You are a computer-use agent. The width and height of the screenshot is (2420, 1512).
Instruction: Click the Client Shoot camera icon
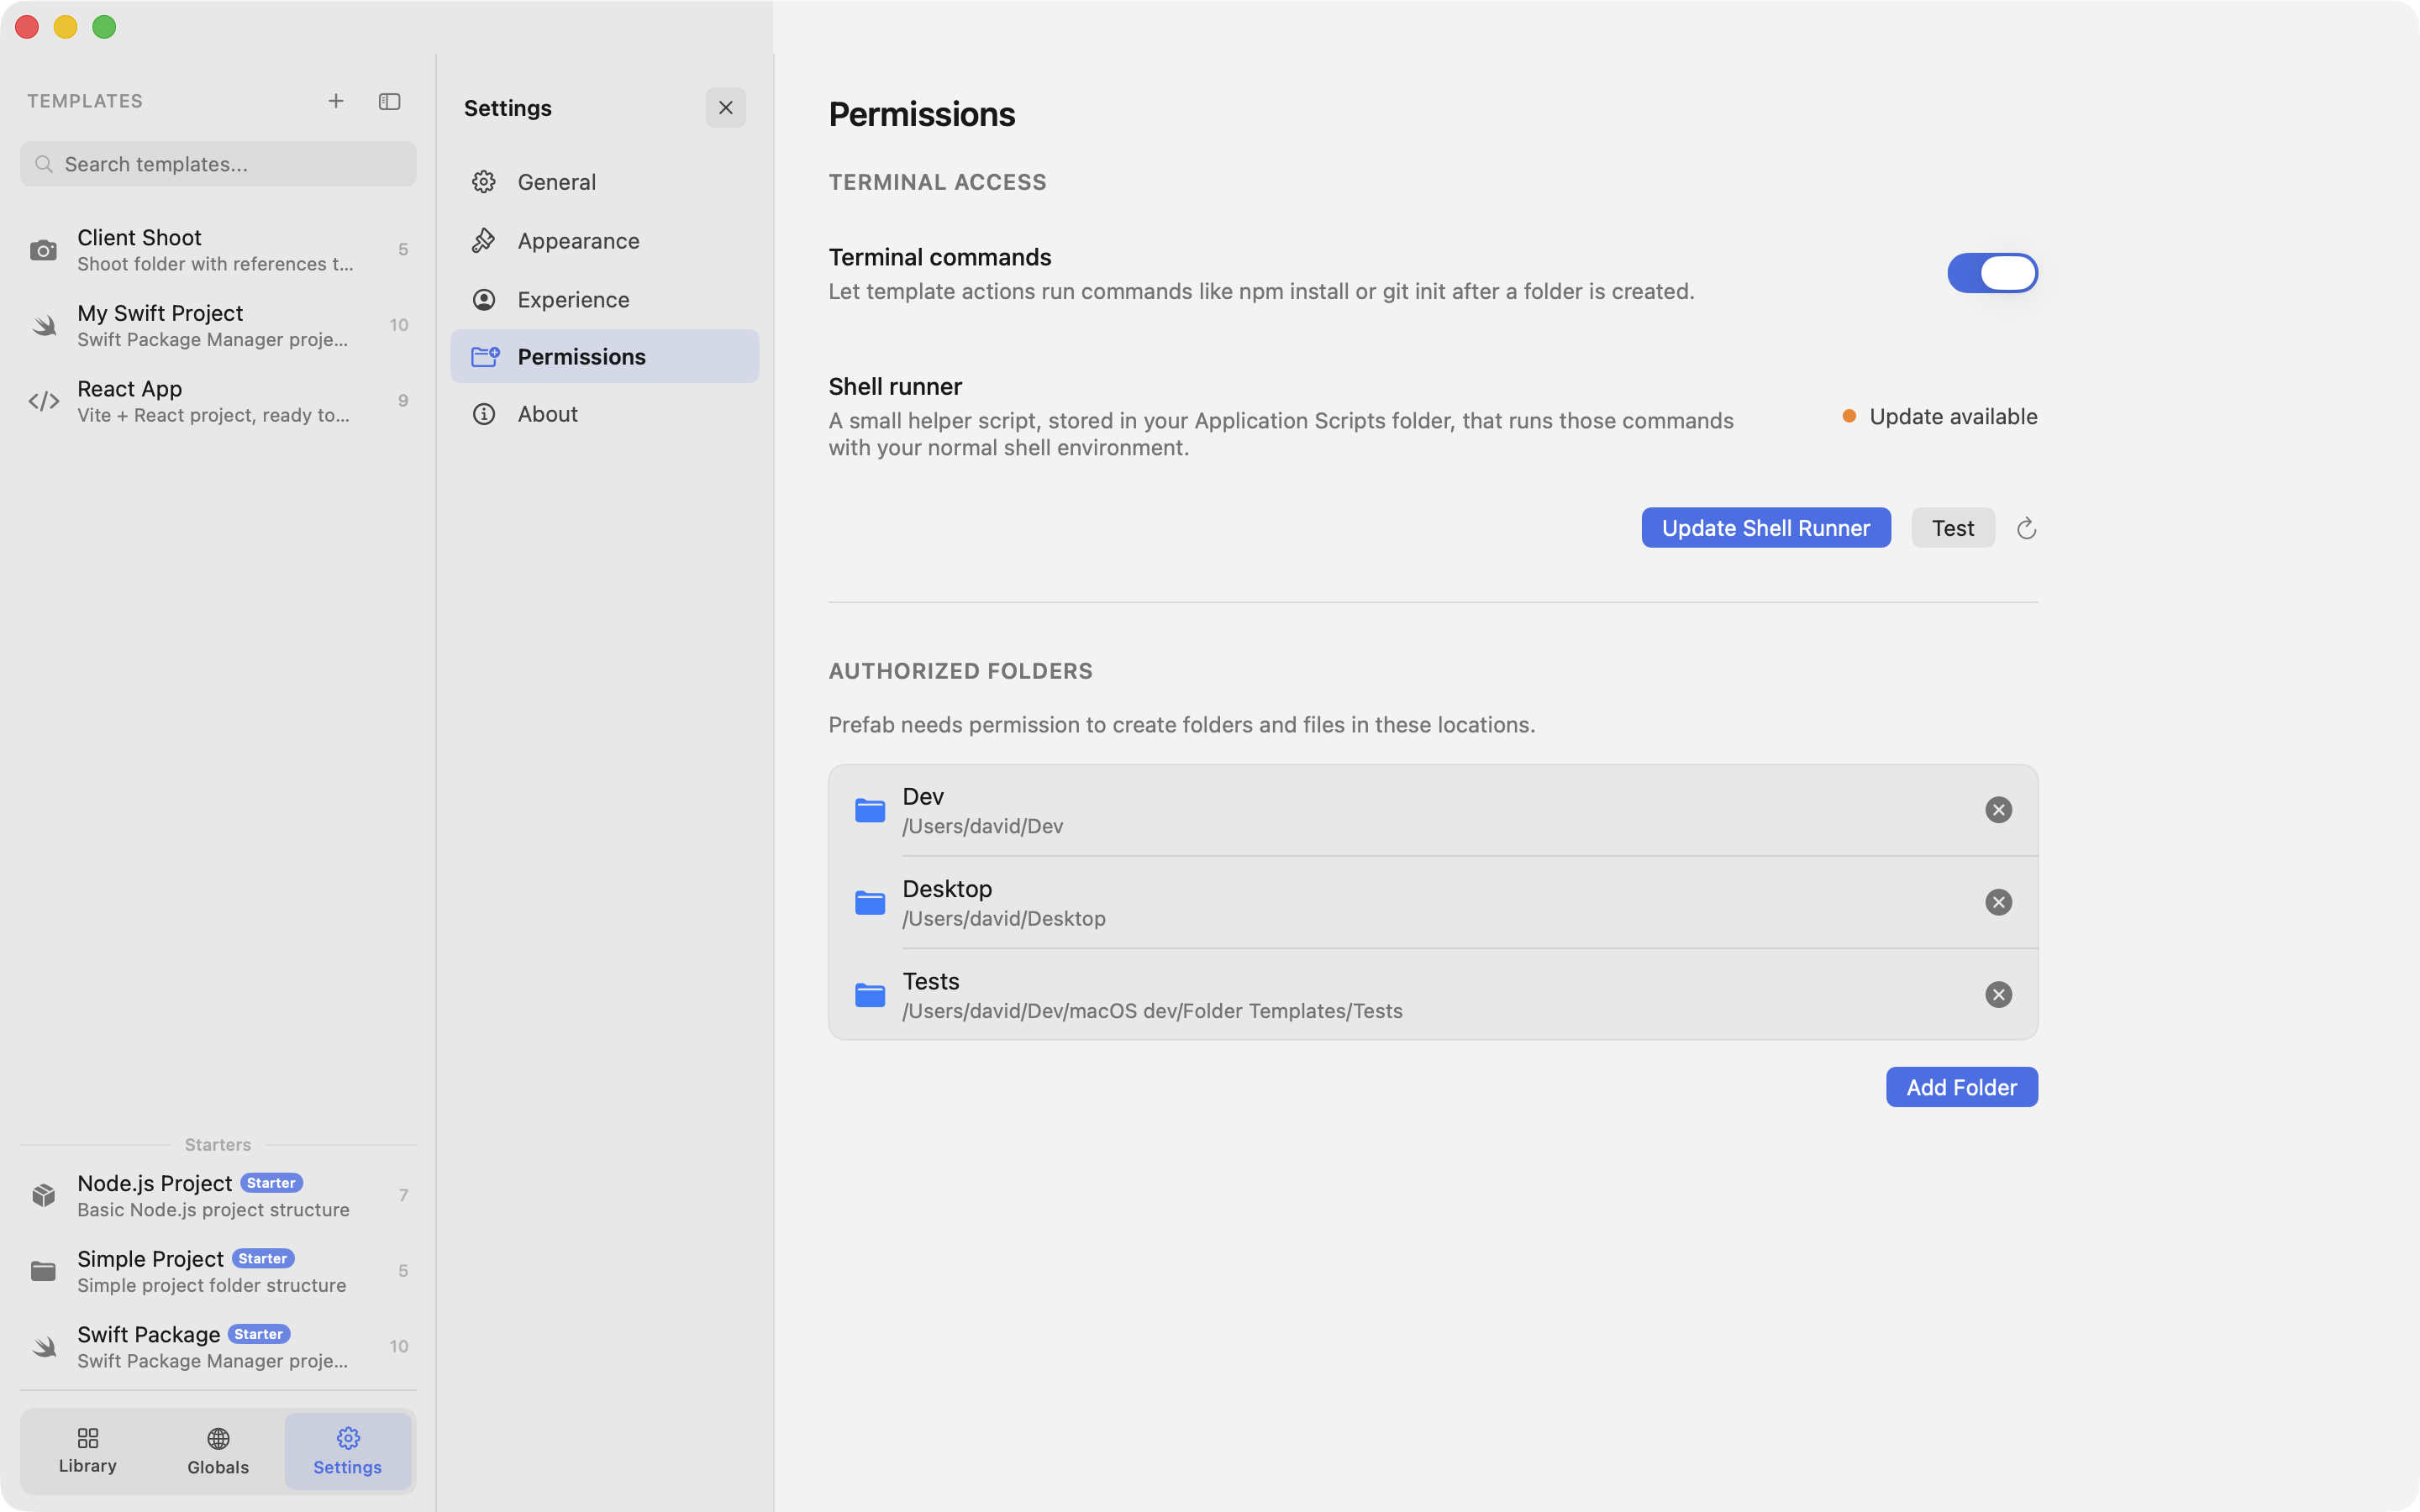pyautogui.click(x=43, y=250)
